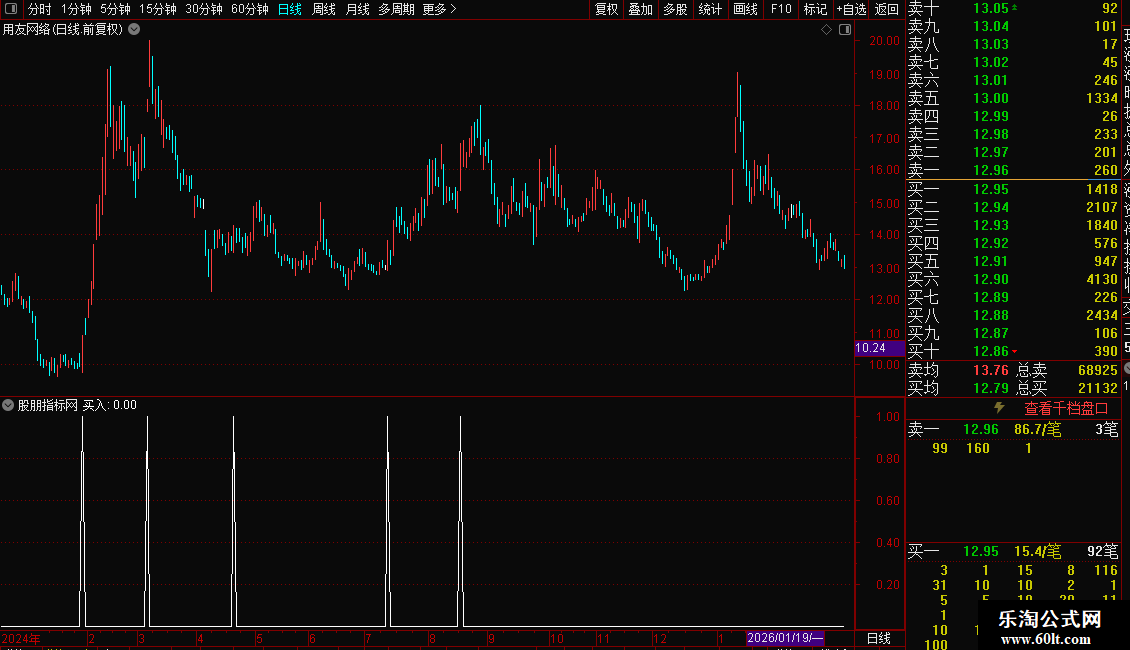Select the 买六 12.90 order book row
1130x650 pixels.
(1013, 279)
